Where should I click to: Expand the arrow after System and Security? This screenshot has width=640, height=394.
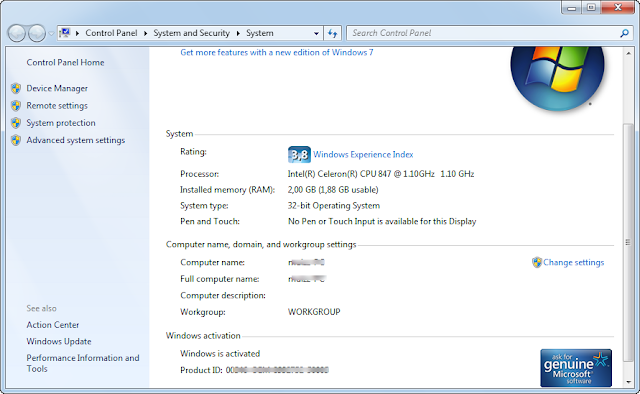pyautogui.click(x=238, y=33)
